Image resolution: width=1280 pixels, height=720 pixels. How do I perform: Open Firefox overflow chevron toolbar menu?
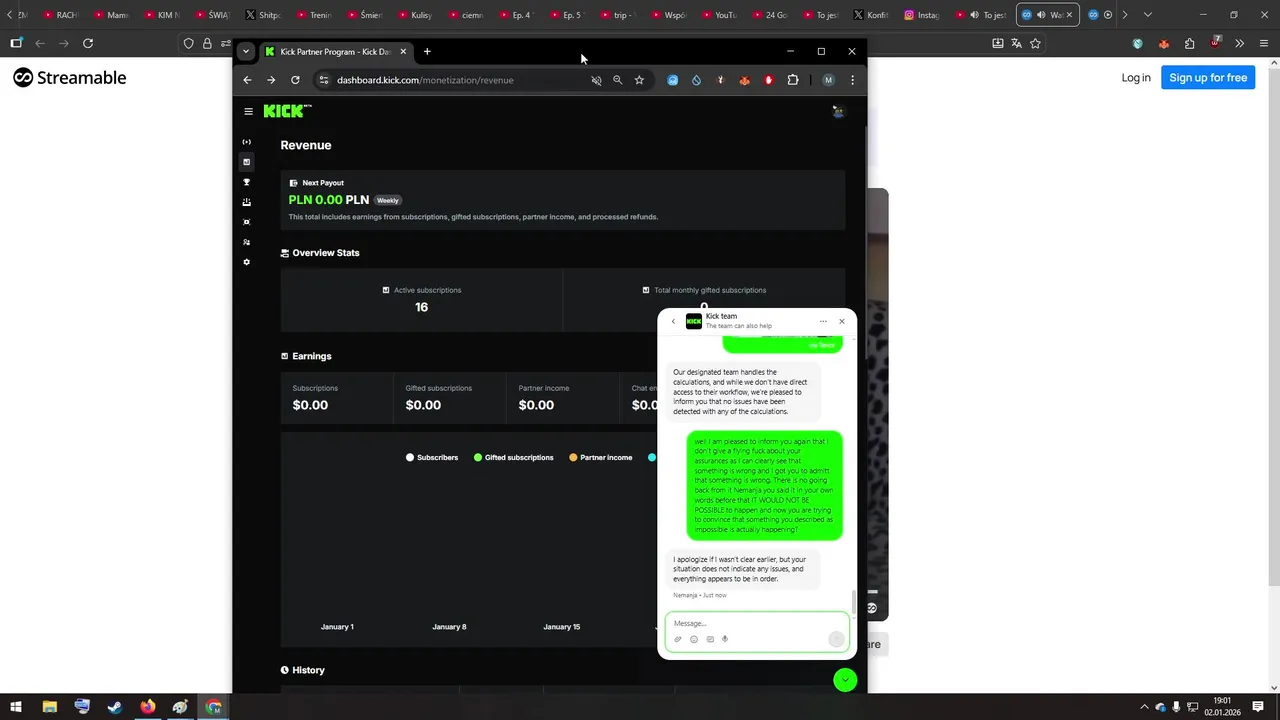(x=1239, y=43)
